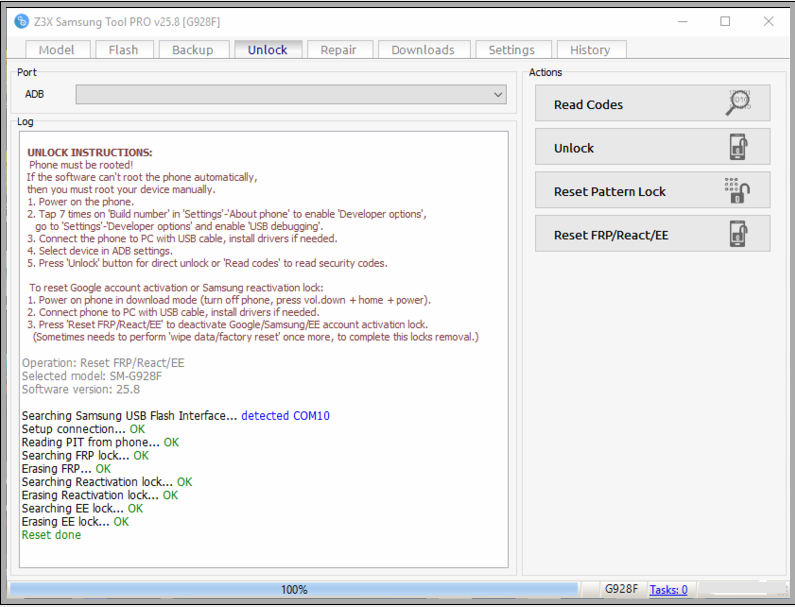Switch to the Settings tab
The height and width of the screenshot is (607, 795).
click(x=512, y=50)
